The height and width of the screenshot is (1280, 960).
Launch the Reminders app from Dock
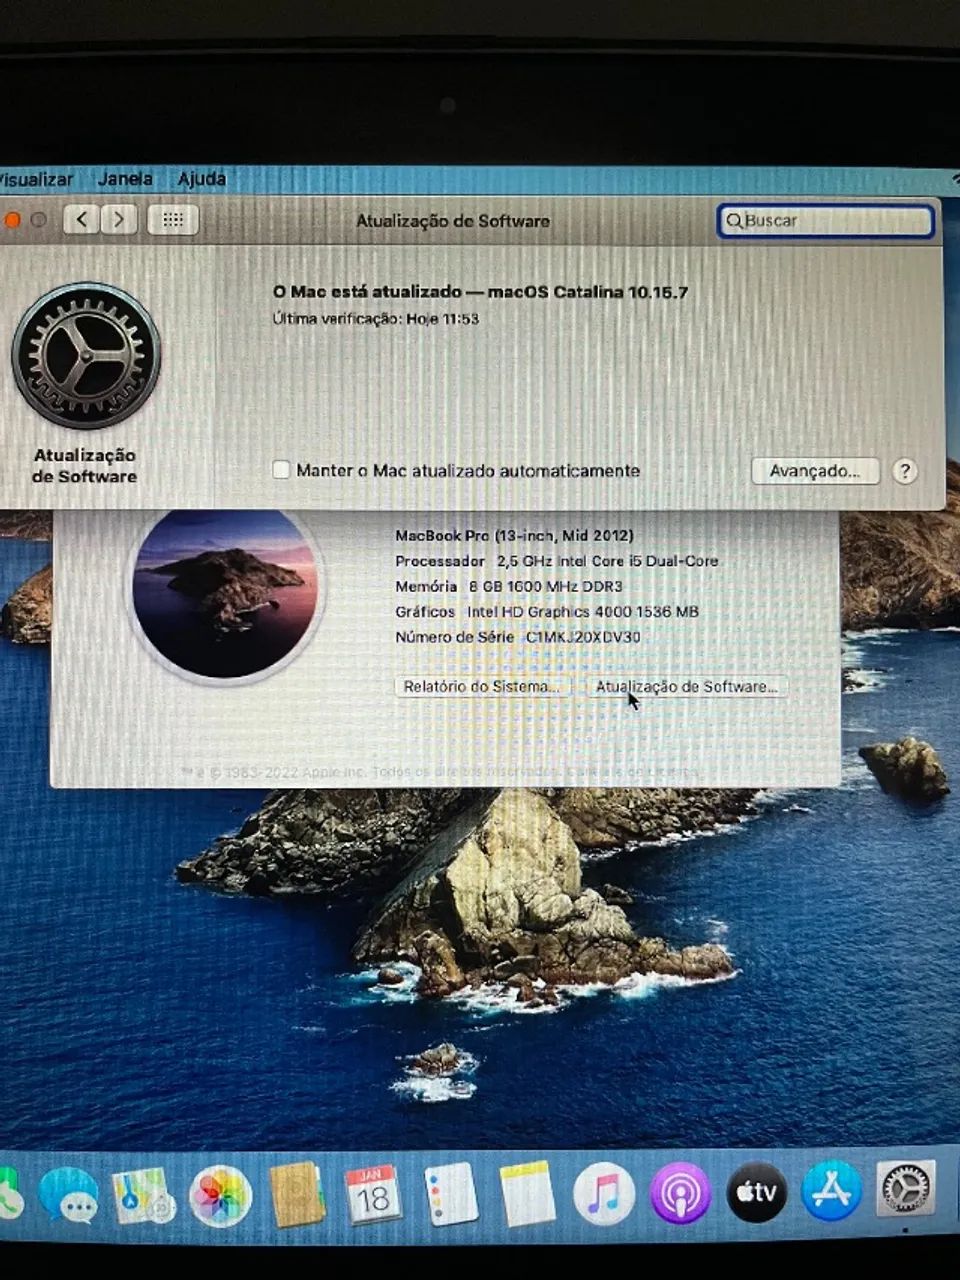pos(451,1194)
